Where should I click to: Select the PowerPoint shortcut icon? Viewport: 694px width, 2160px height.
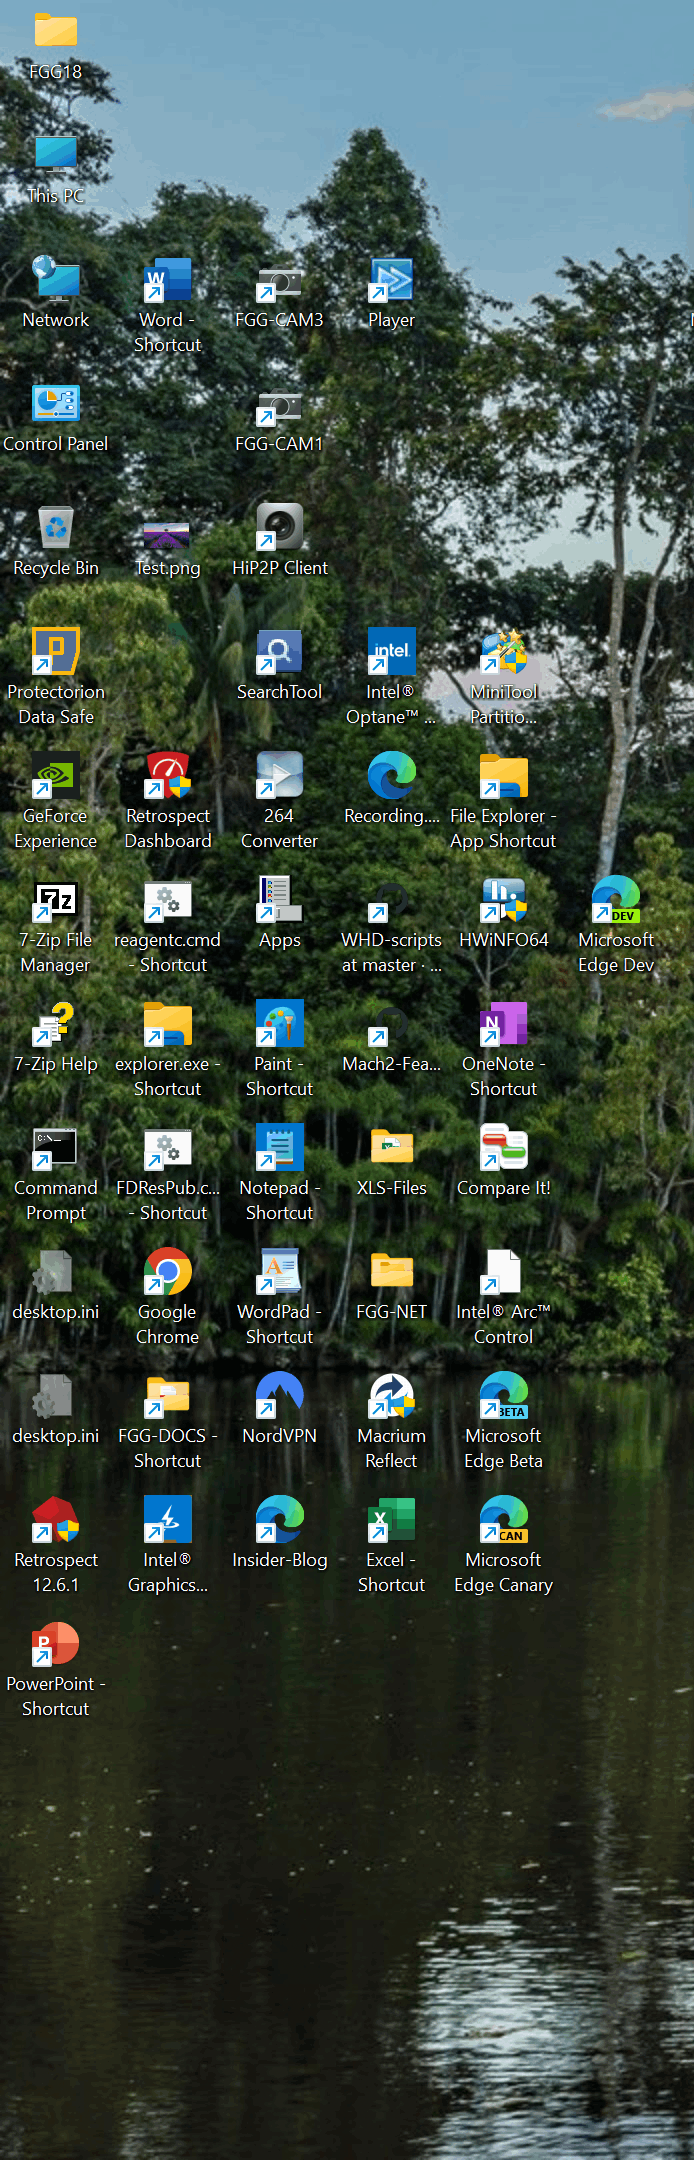click(56, 1643)
